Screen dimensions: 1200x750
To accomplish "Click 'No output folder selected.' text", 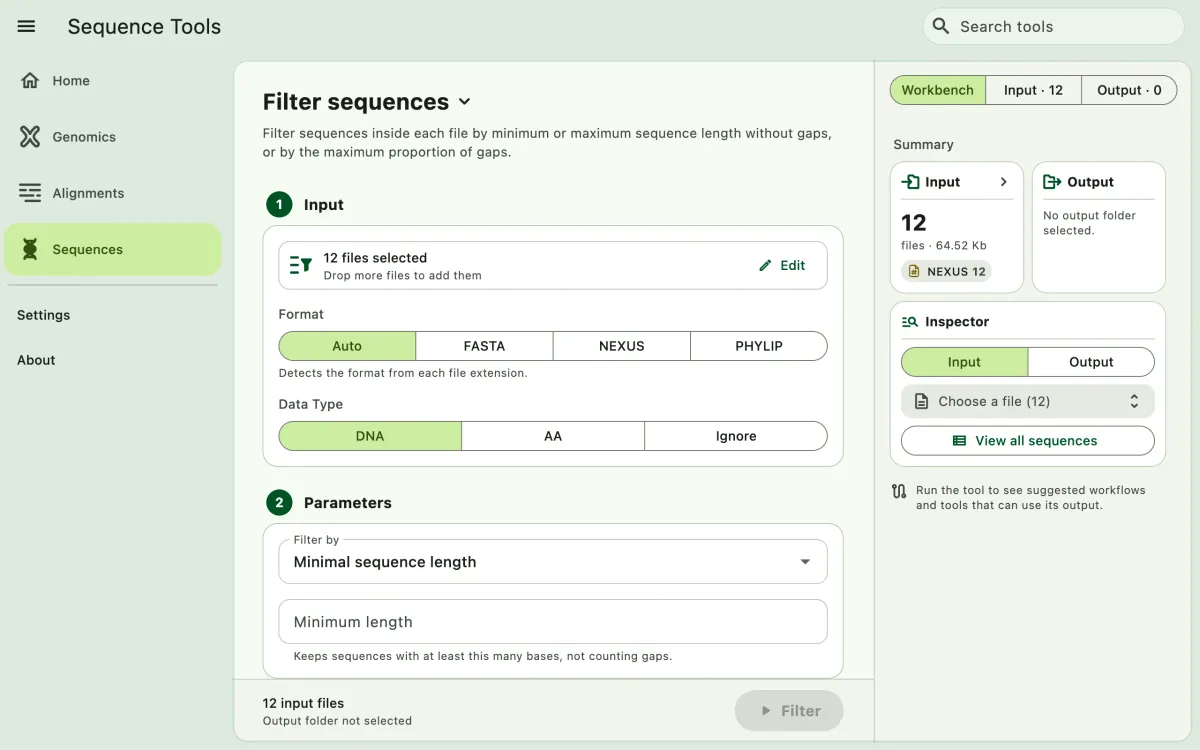I will (x=1090, y=223).
